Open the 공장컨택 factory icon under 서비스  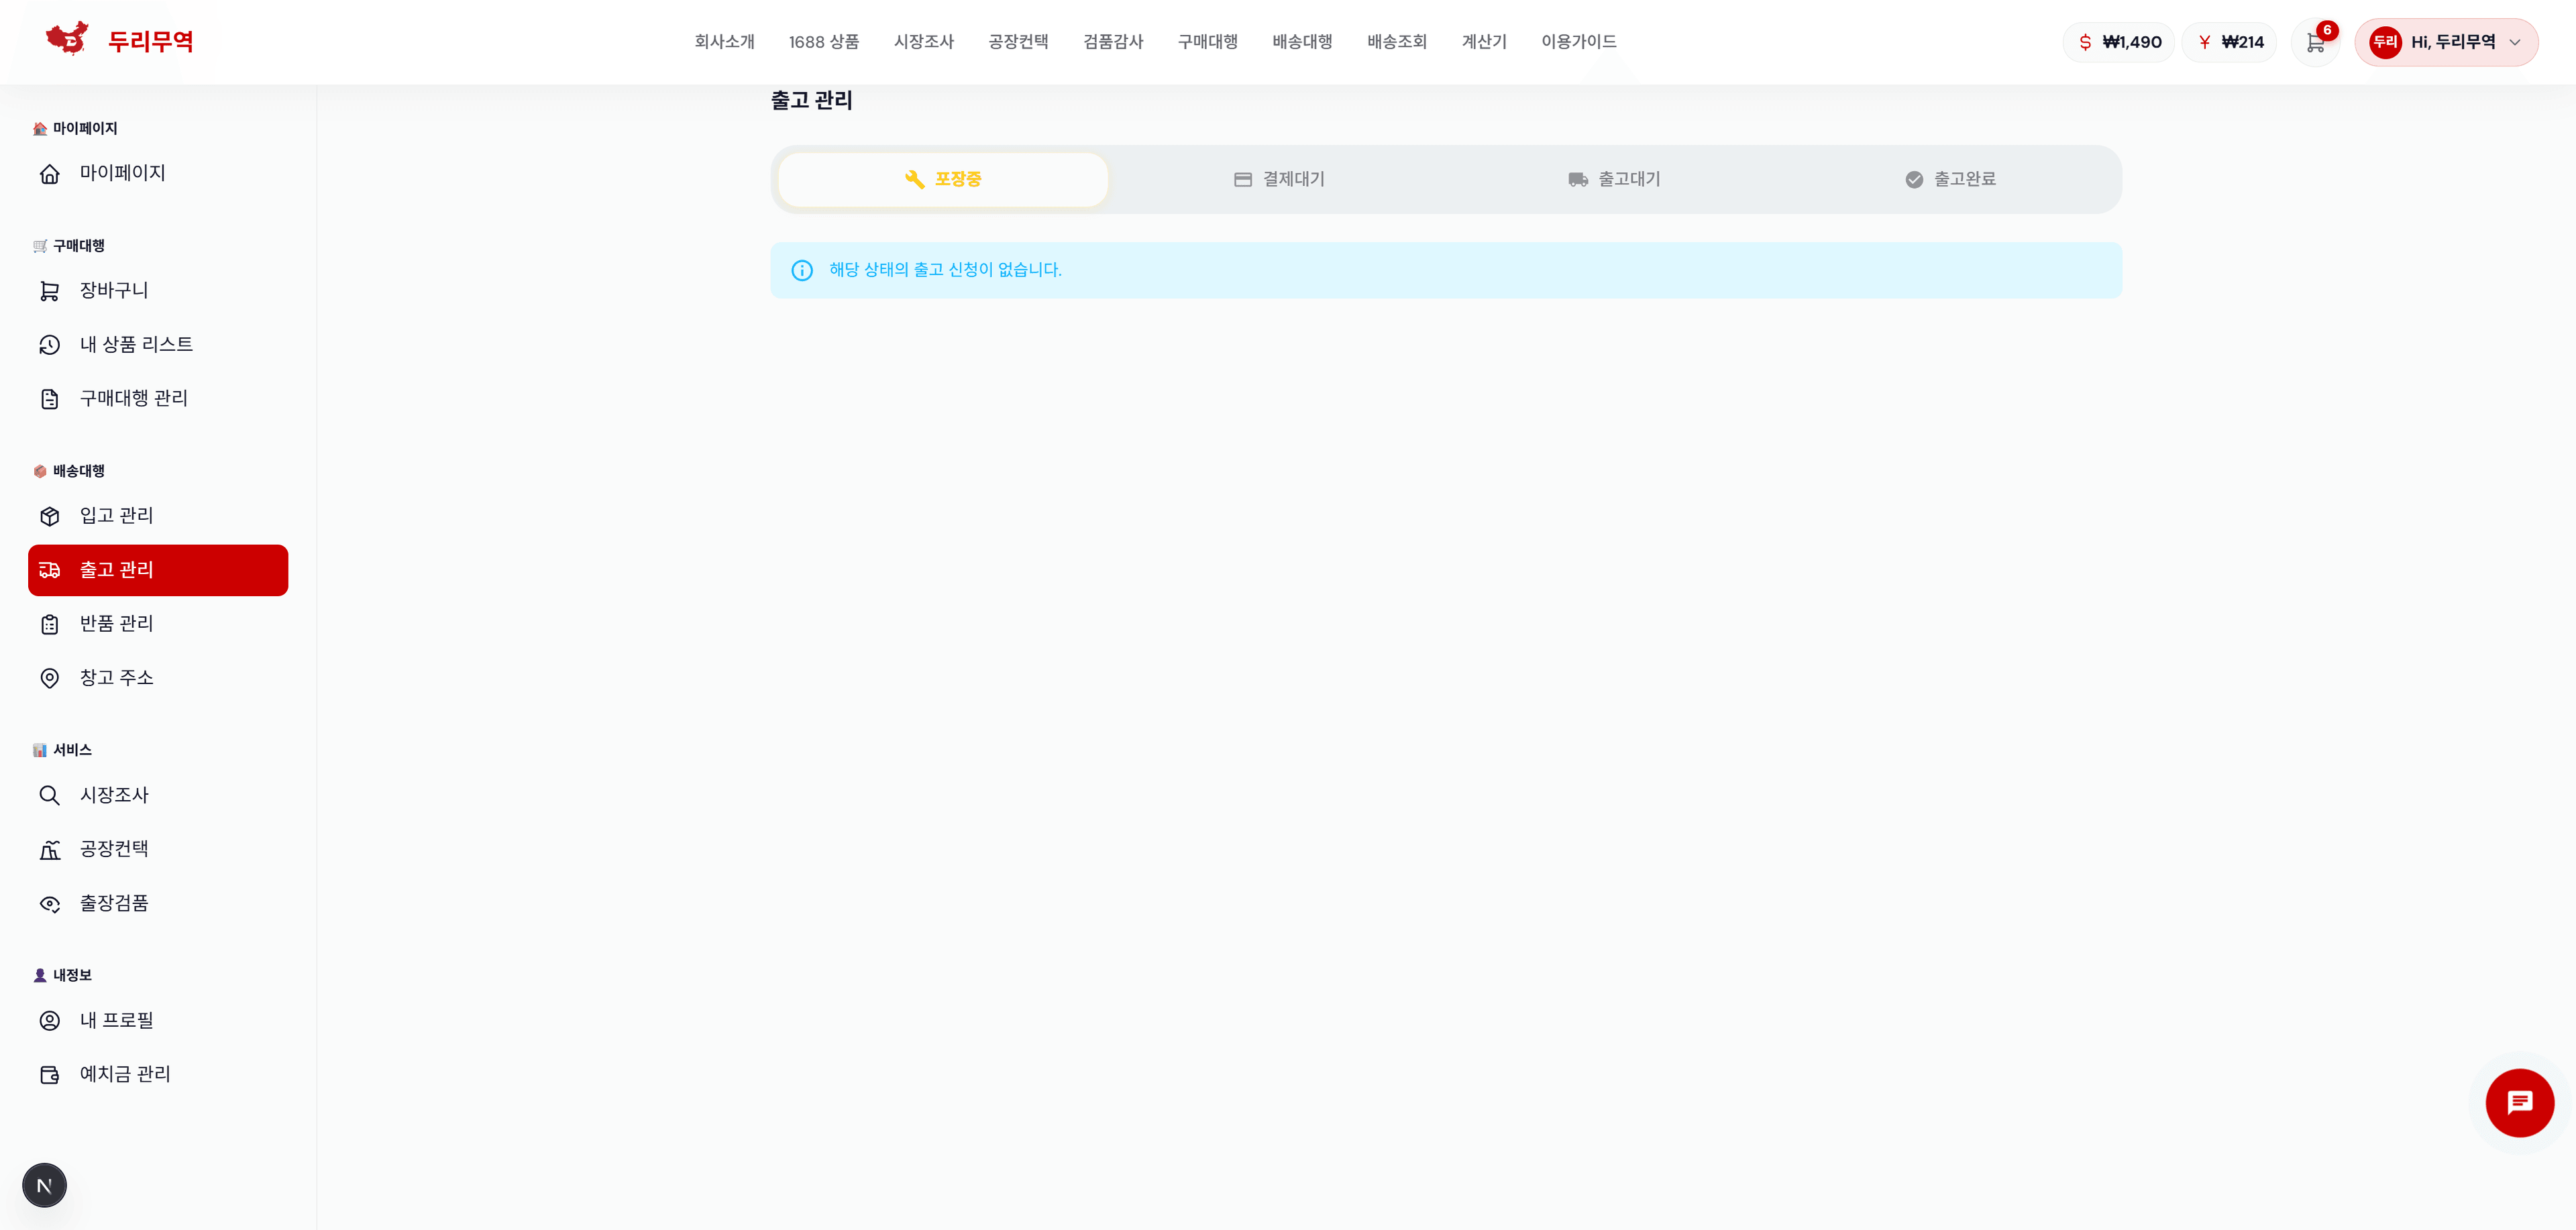click(x=50, y=849)
